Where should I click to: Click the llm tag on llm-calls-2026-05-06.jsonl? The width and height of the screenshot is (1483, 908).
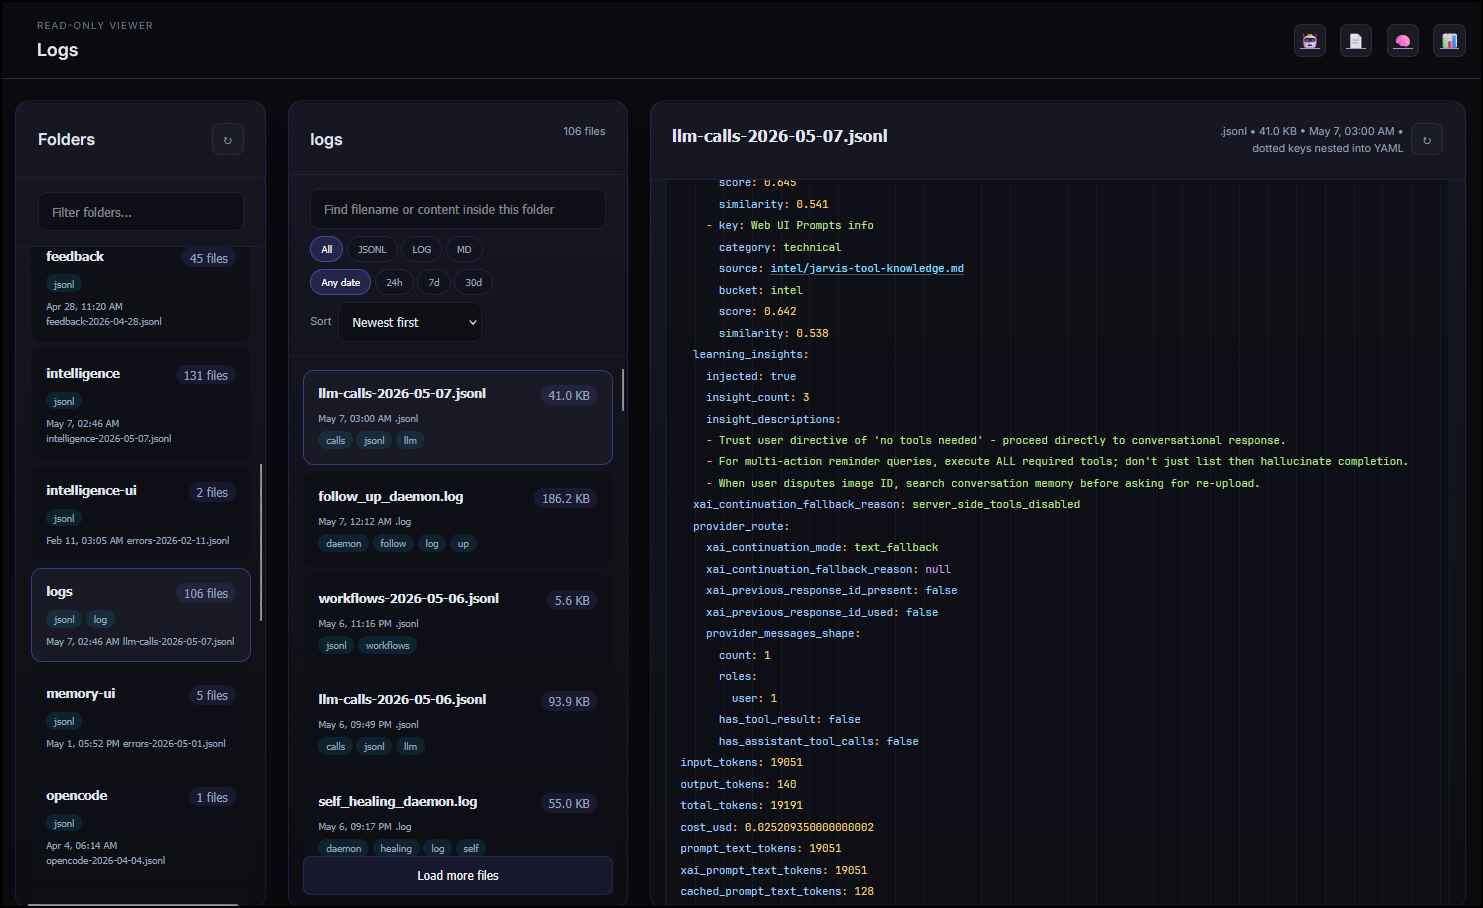410,746
